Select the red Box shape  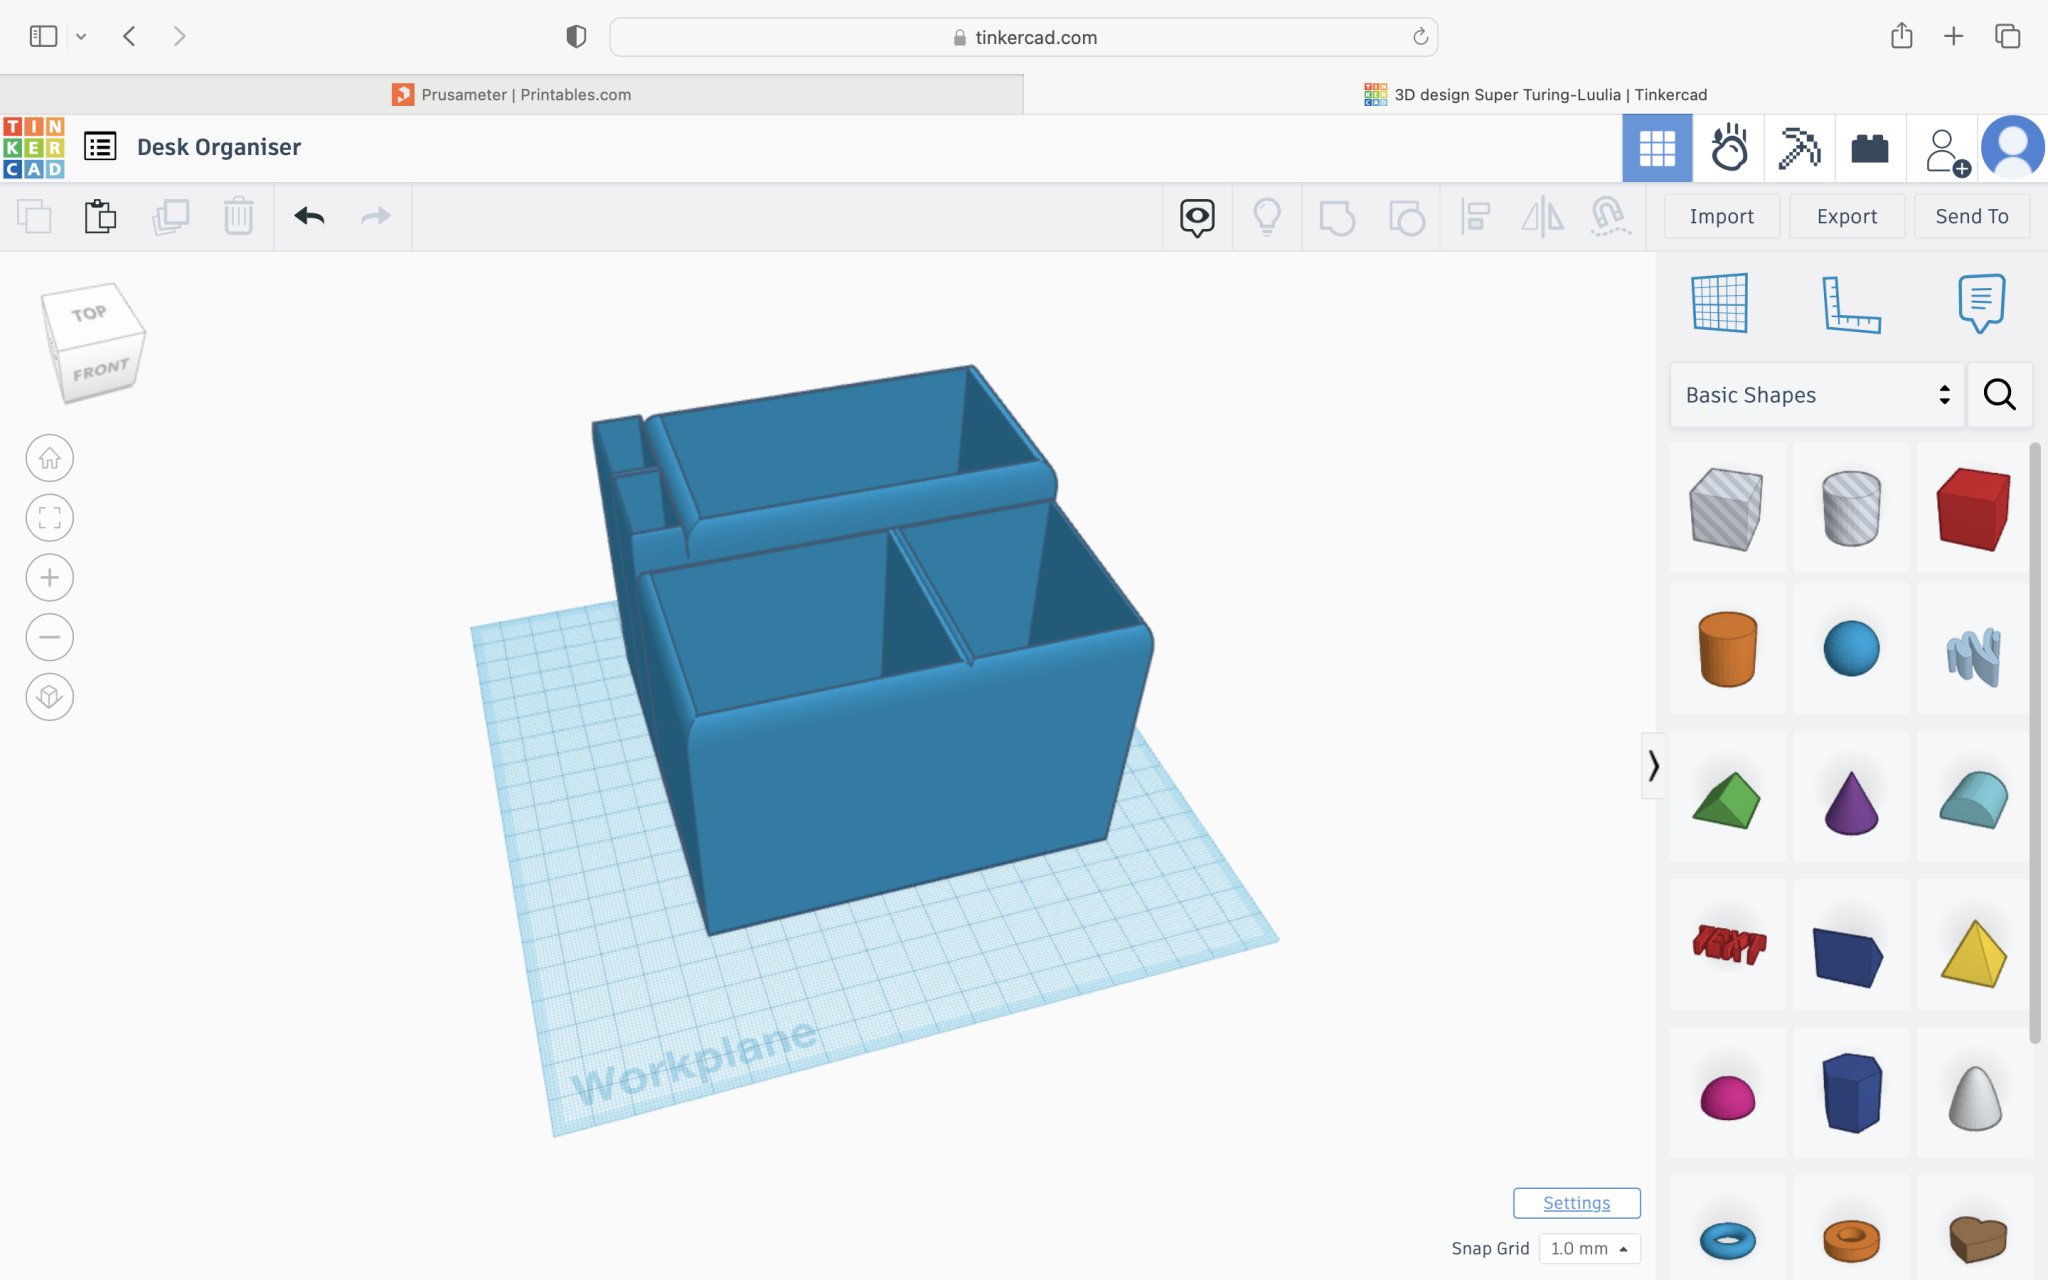click(1972, 508)
